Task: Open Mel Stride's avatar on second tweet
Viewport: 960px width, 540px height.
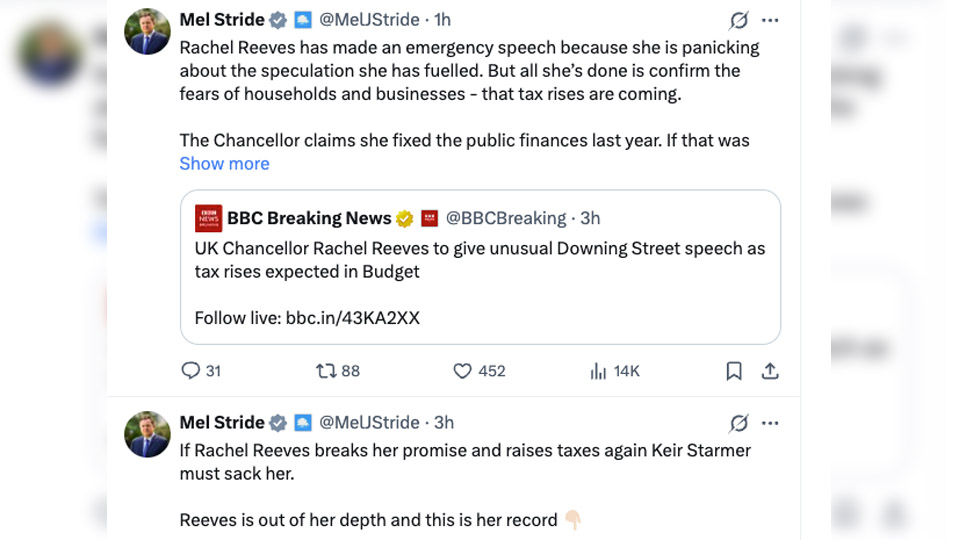Action: coord(147,434)
